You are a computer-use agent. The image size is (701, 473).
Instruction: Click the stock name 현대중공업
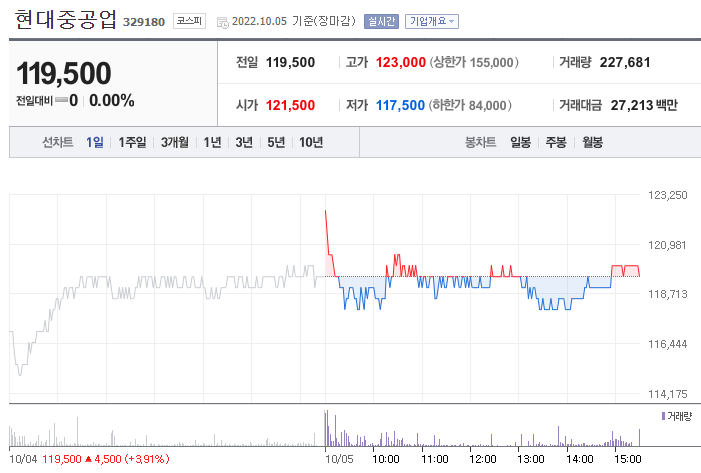click(x=65, y=20)
